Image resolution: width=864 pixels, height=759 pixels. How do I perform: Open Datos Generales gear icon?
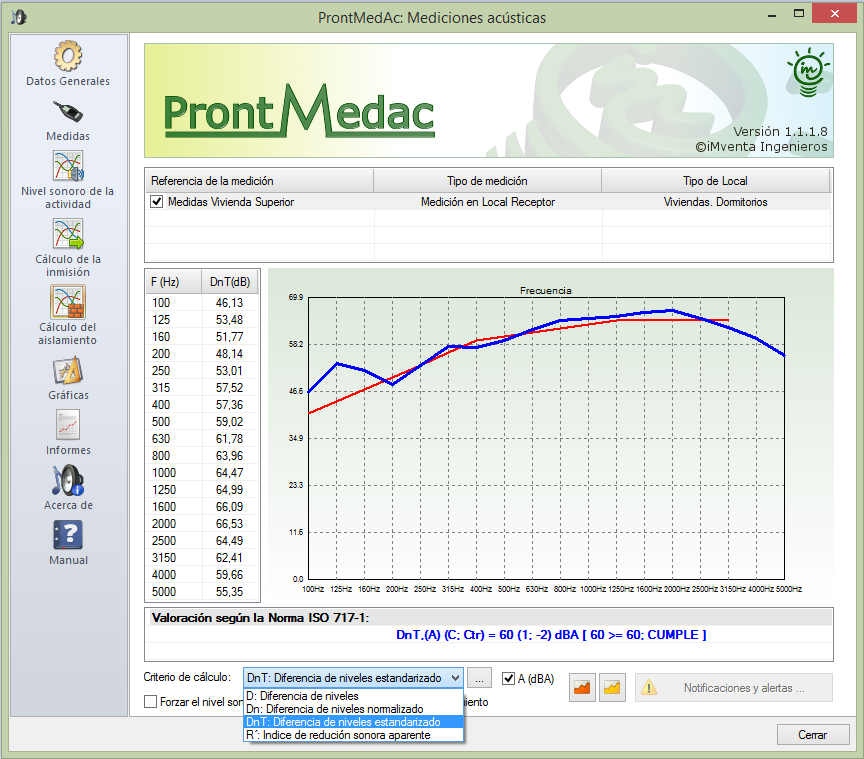(x=68, y=56)
